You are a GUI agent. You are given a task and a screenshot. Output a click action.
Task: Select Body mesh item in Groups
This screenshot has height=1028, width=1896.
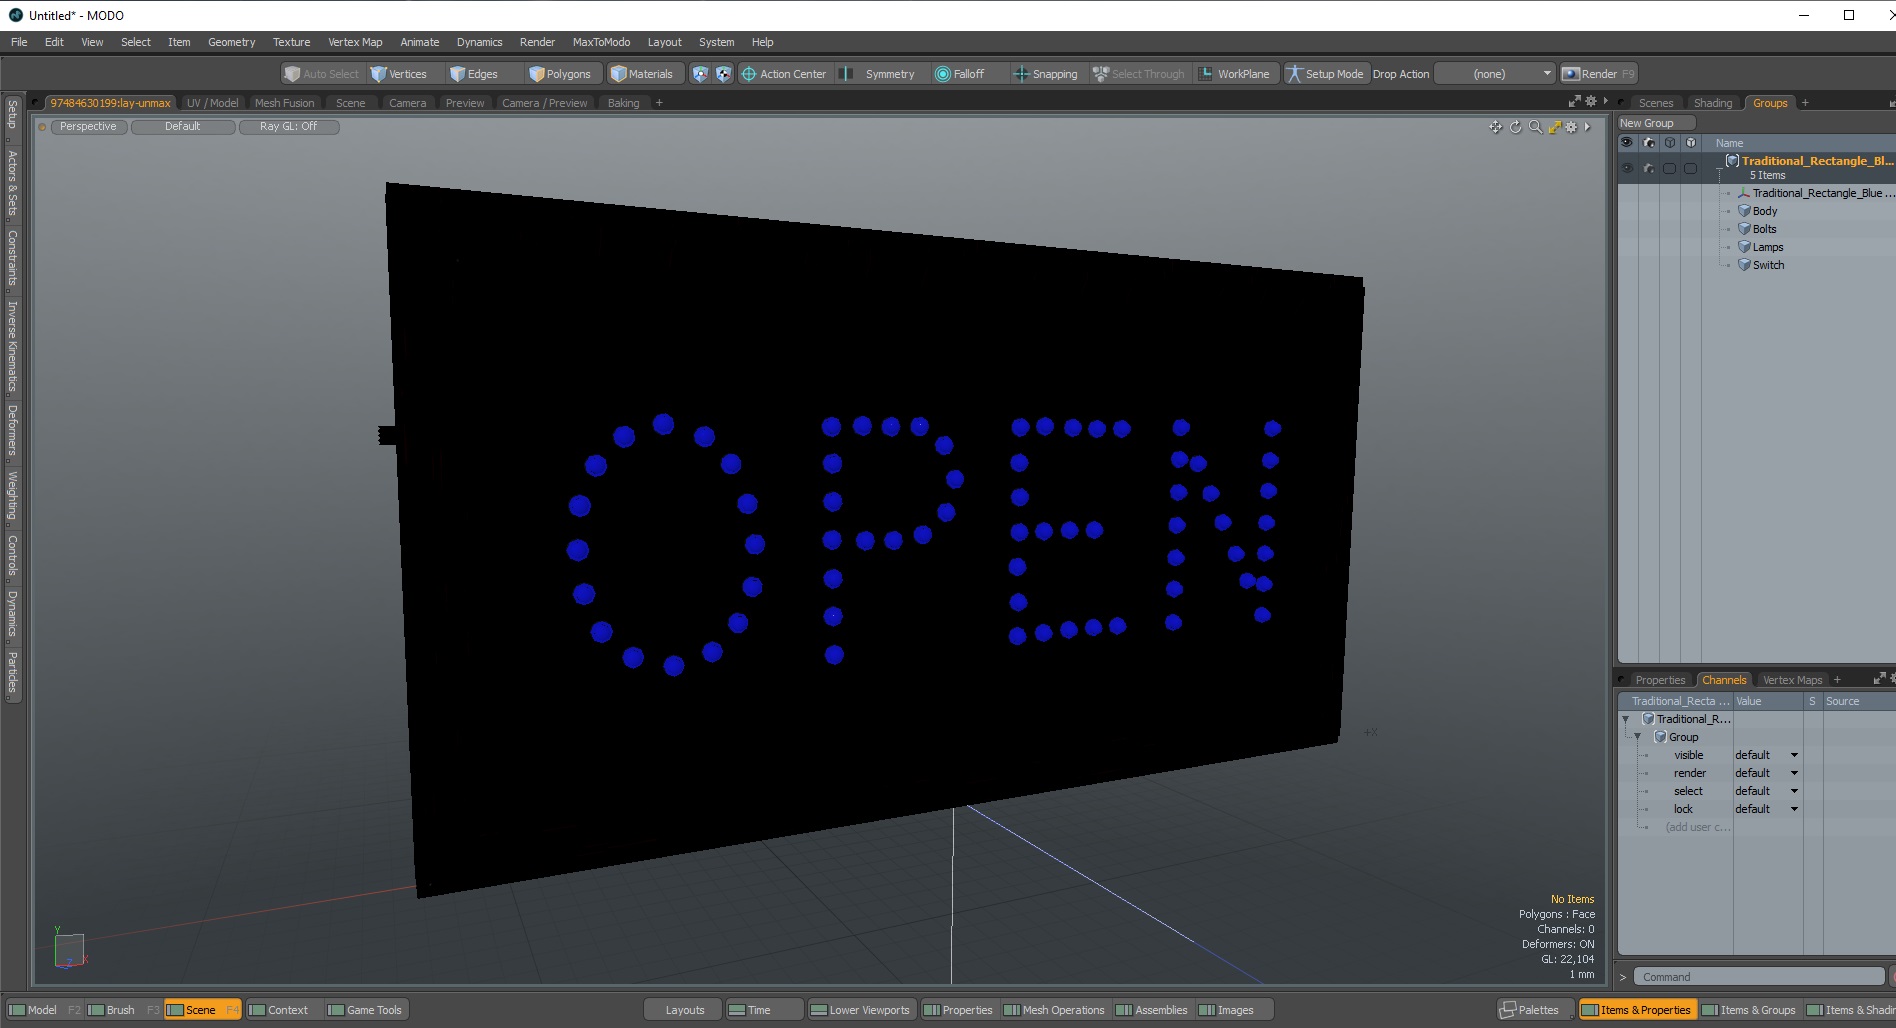click(x=1764, y=211)
